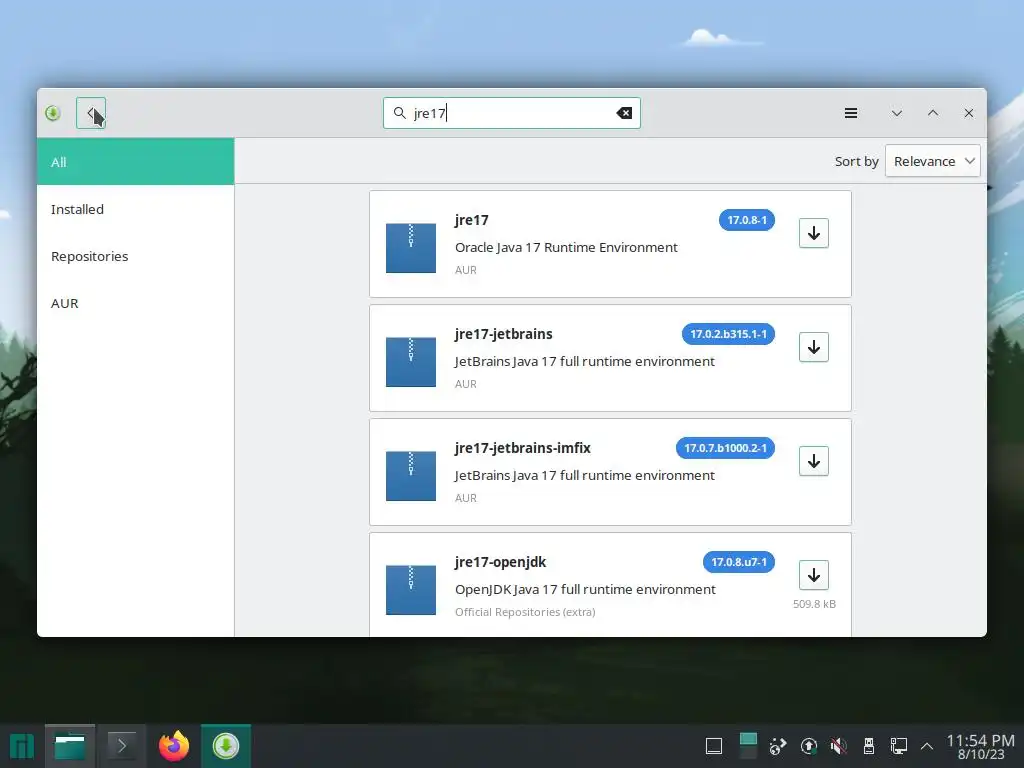
Task: Click the jre17-jetbrains package archive icon
Action: point(411,362)
